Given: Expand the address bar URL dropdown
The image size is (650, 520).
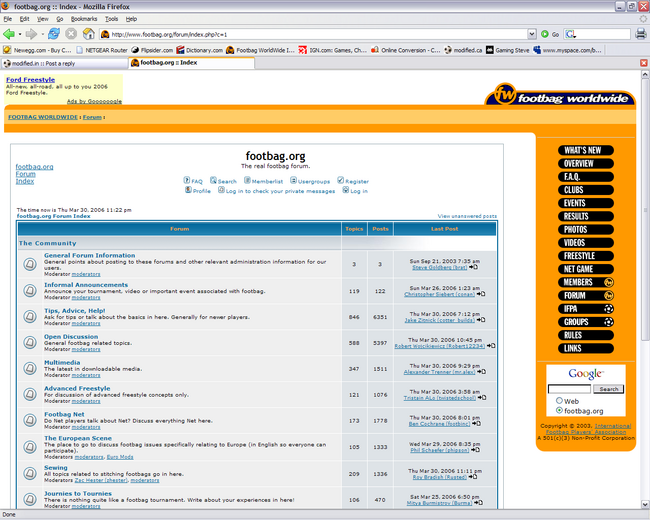Looking at the screenshot, I should 532,34.
